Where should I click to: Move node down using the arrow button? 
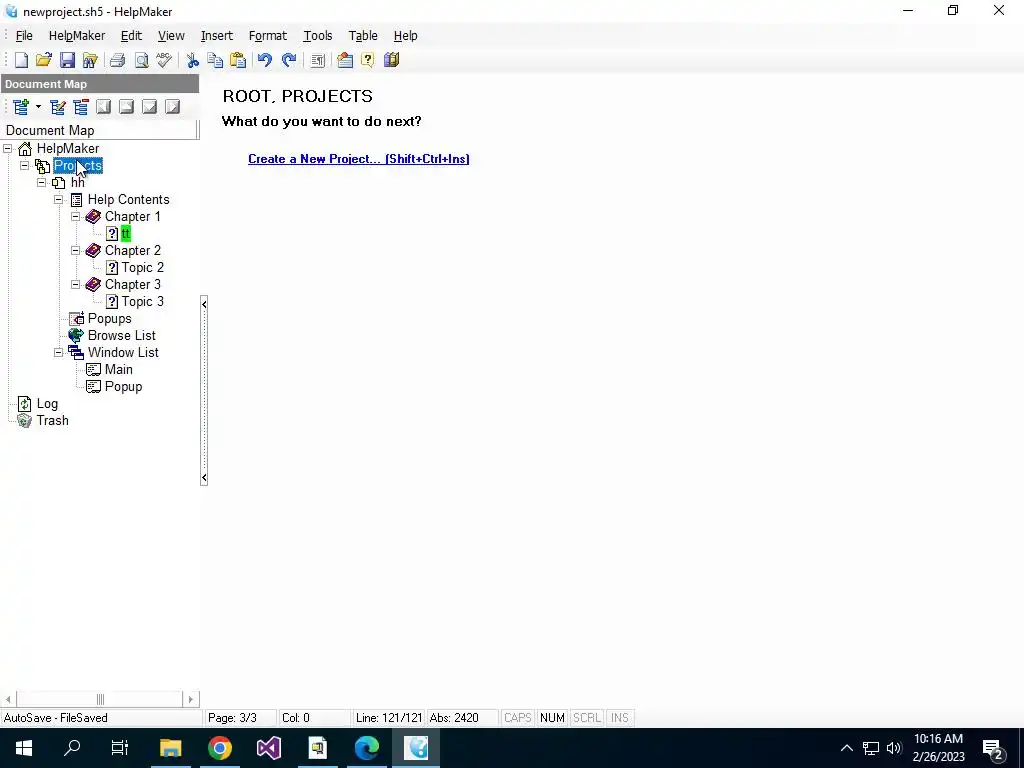(x=150, y=106)
